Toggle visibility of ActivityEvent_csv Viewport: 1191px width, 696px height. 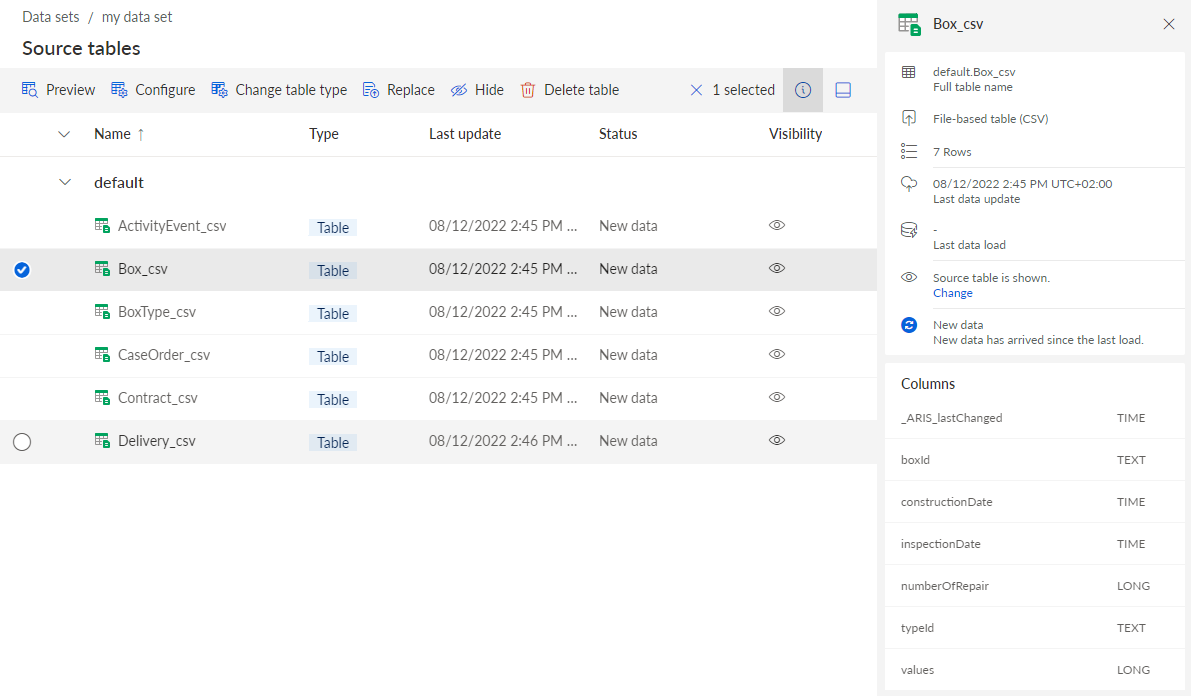(x=776, y=225)
